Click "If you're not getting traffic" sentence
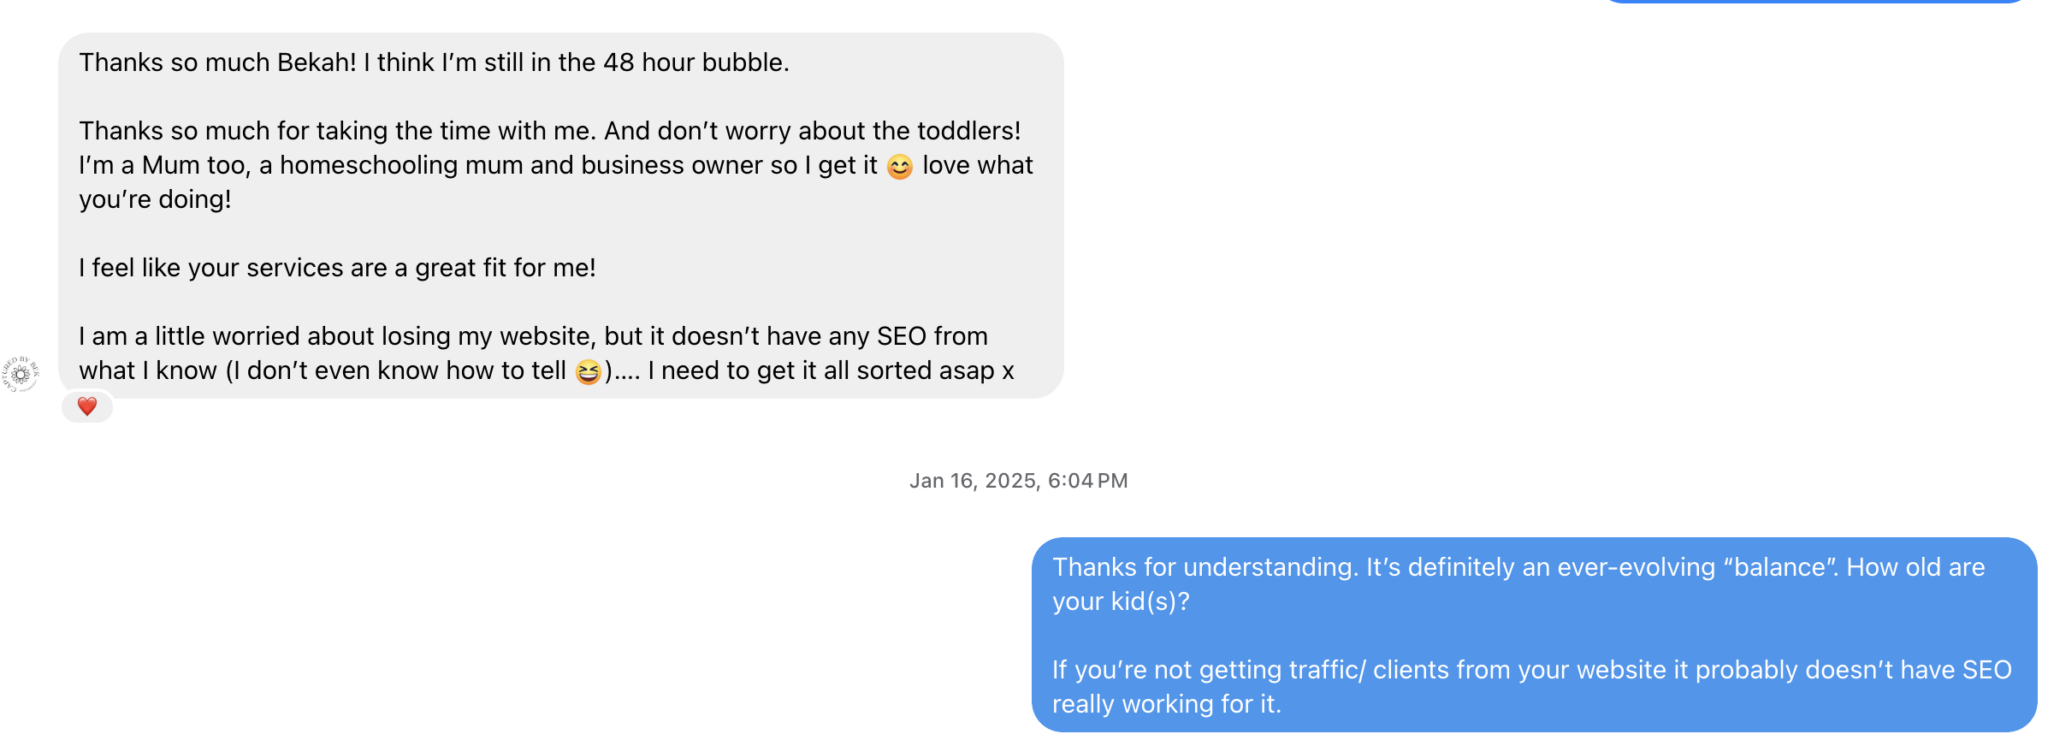Viewport: 2048px width, 746px height. (1210, 670)
